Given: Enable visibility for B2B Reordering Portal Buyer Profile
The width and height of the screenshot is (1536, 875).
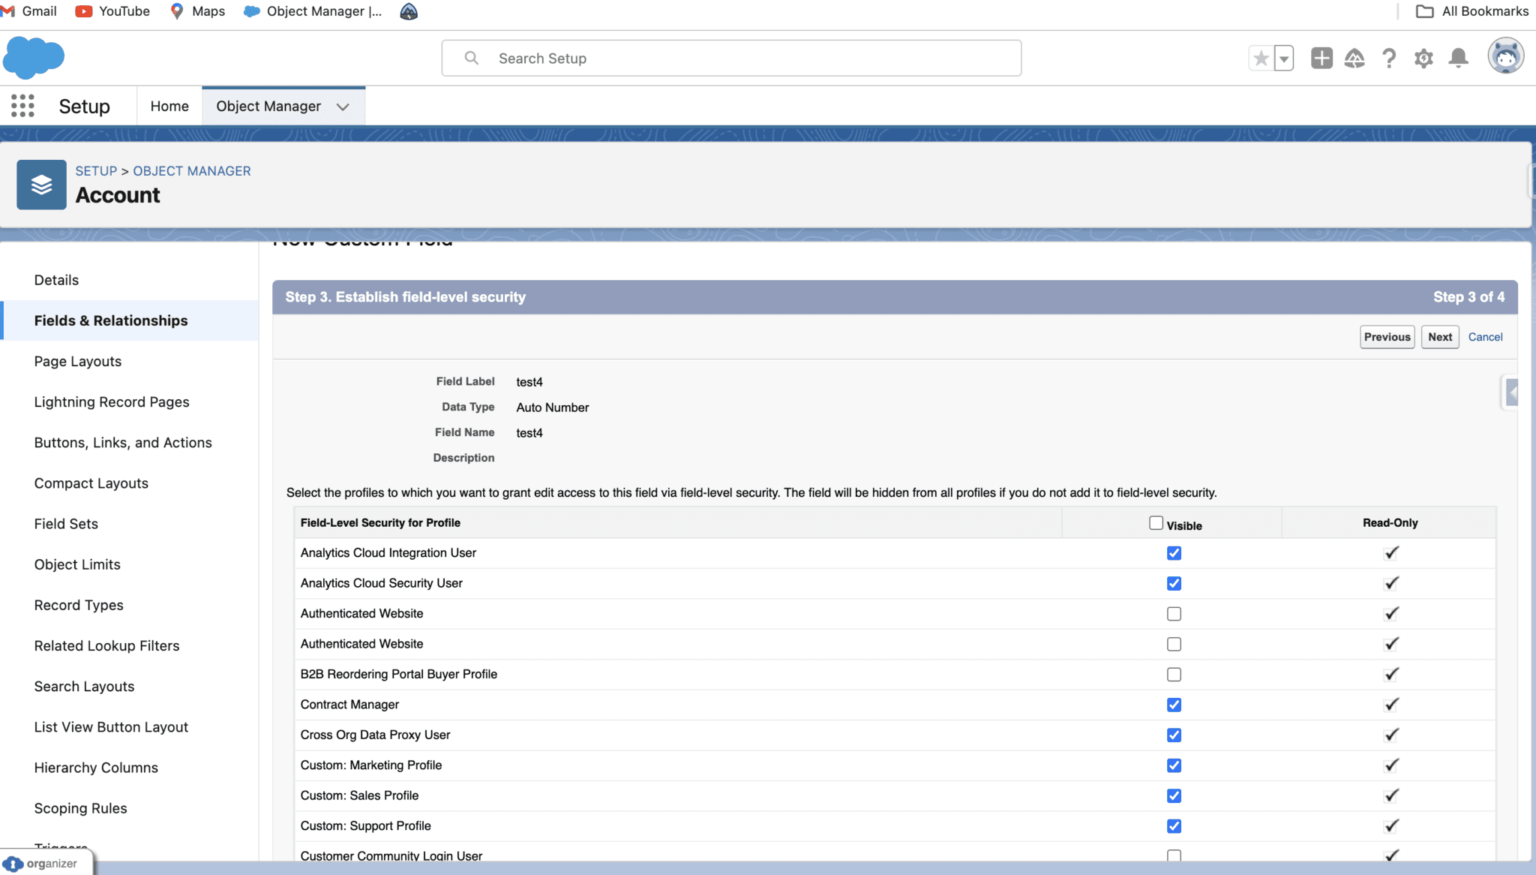Looking at the screenshot, I should (1173, 674).
